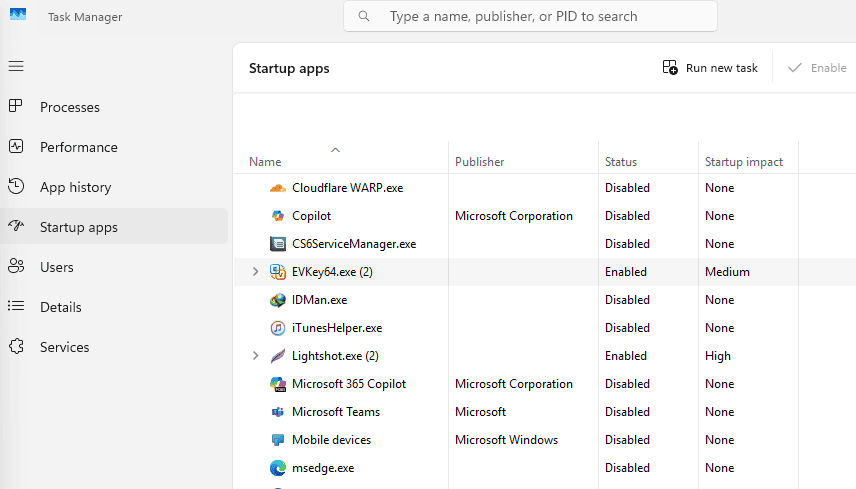856x489 pixels.
Task: Click the Startup apps page heading
Action: tap(289, 69)
